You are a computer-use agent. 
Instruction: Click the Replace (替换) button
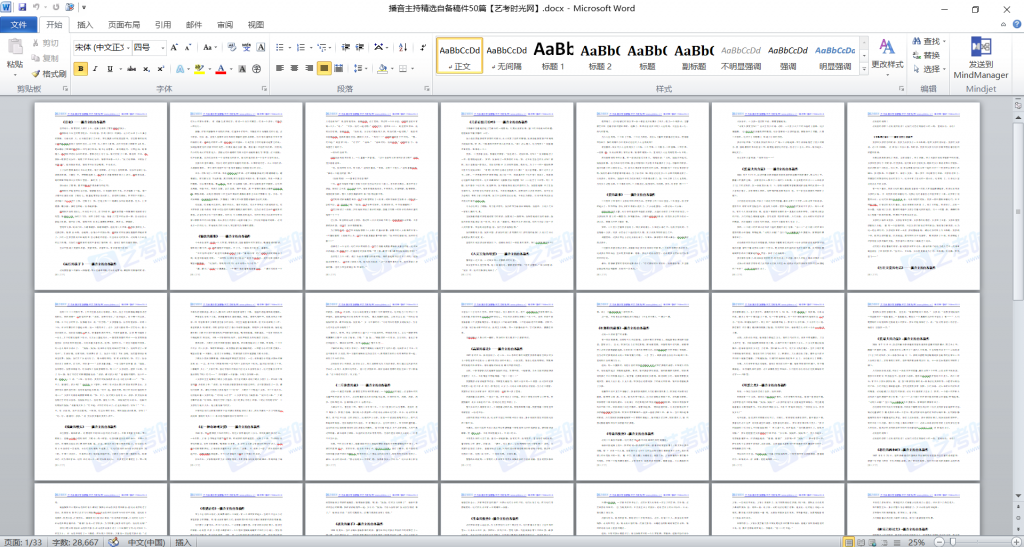coord(931,55)
